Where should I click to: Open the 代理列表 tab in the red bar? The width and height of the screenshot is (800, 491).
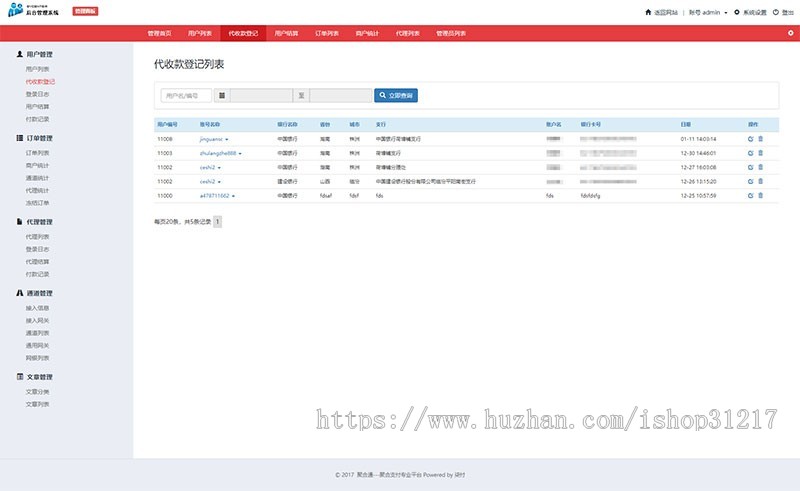click(408, 33)
